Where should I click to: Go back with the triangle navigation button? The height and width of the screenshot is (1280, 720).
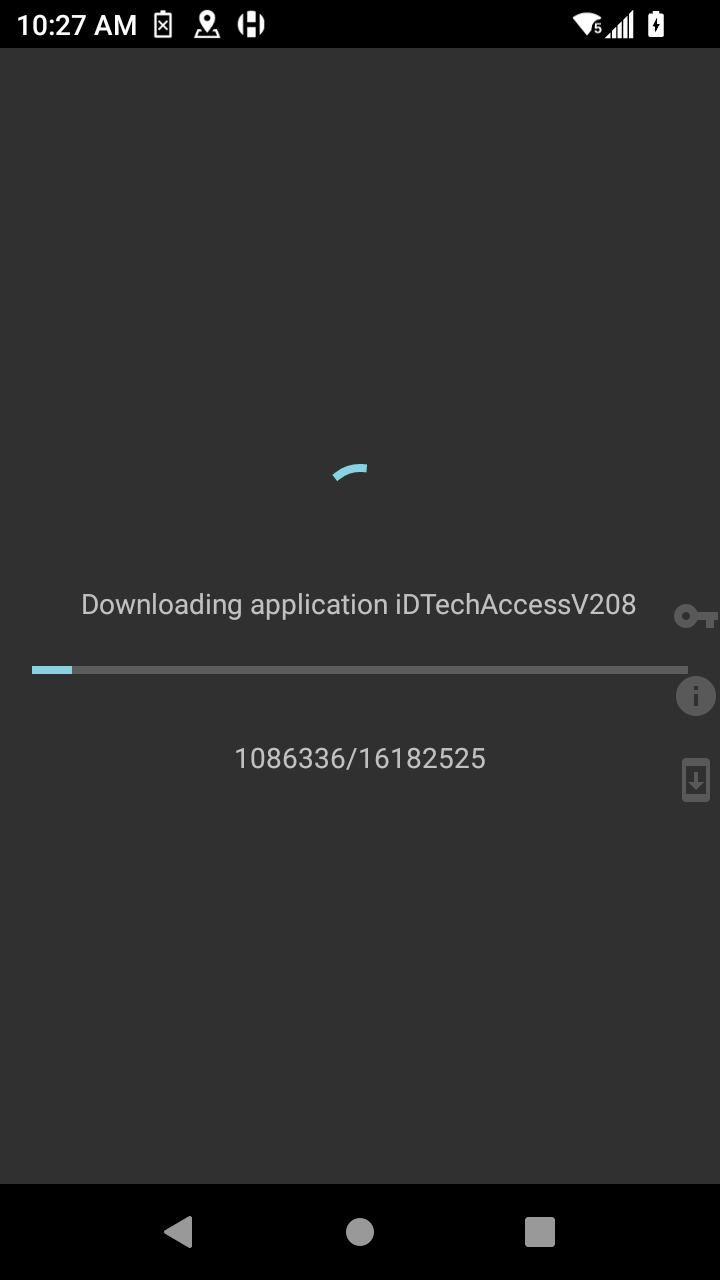178,1232
